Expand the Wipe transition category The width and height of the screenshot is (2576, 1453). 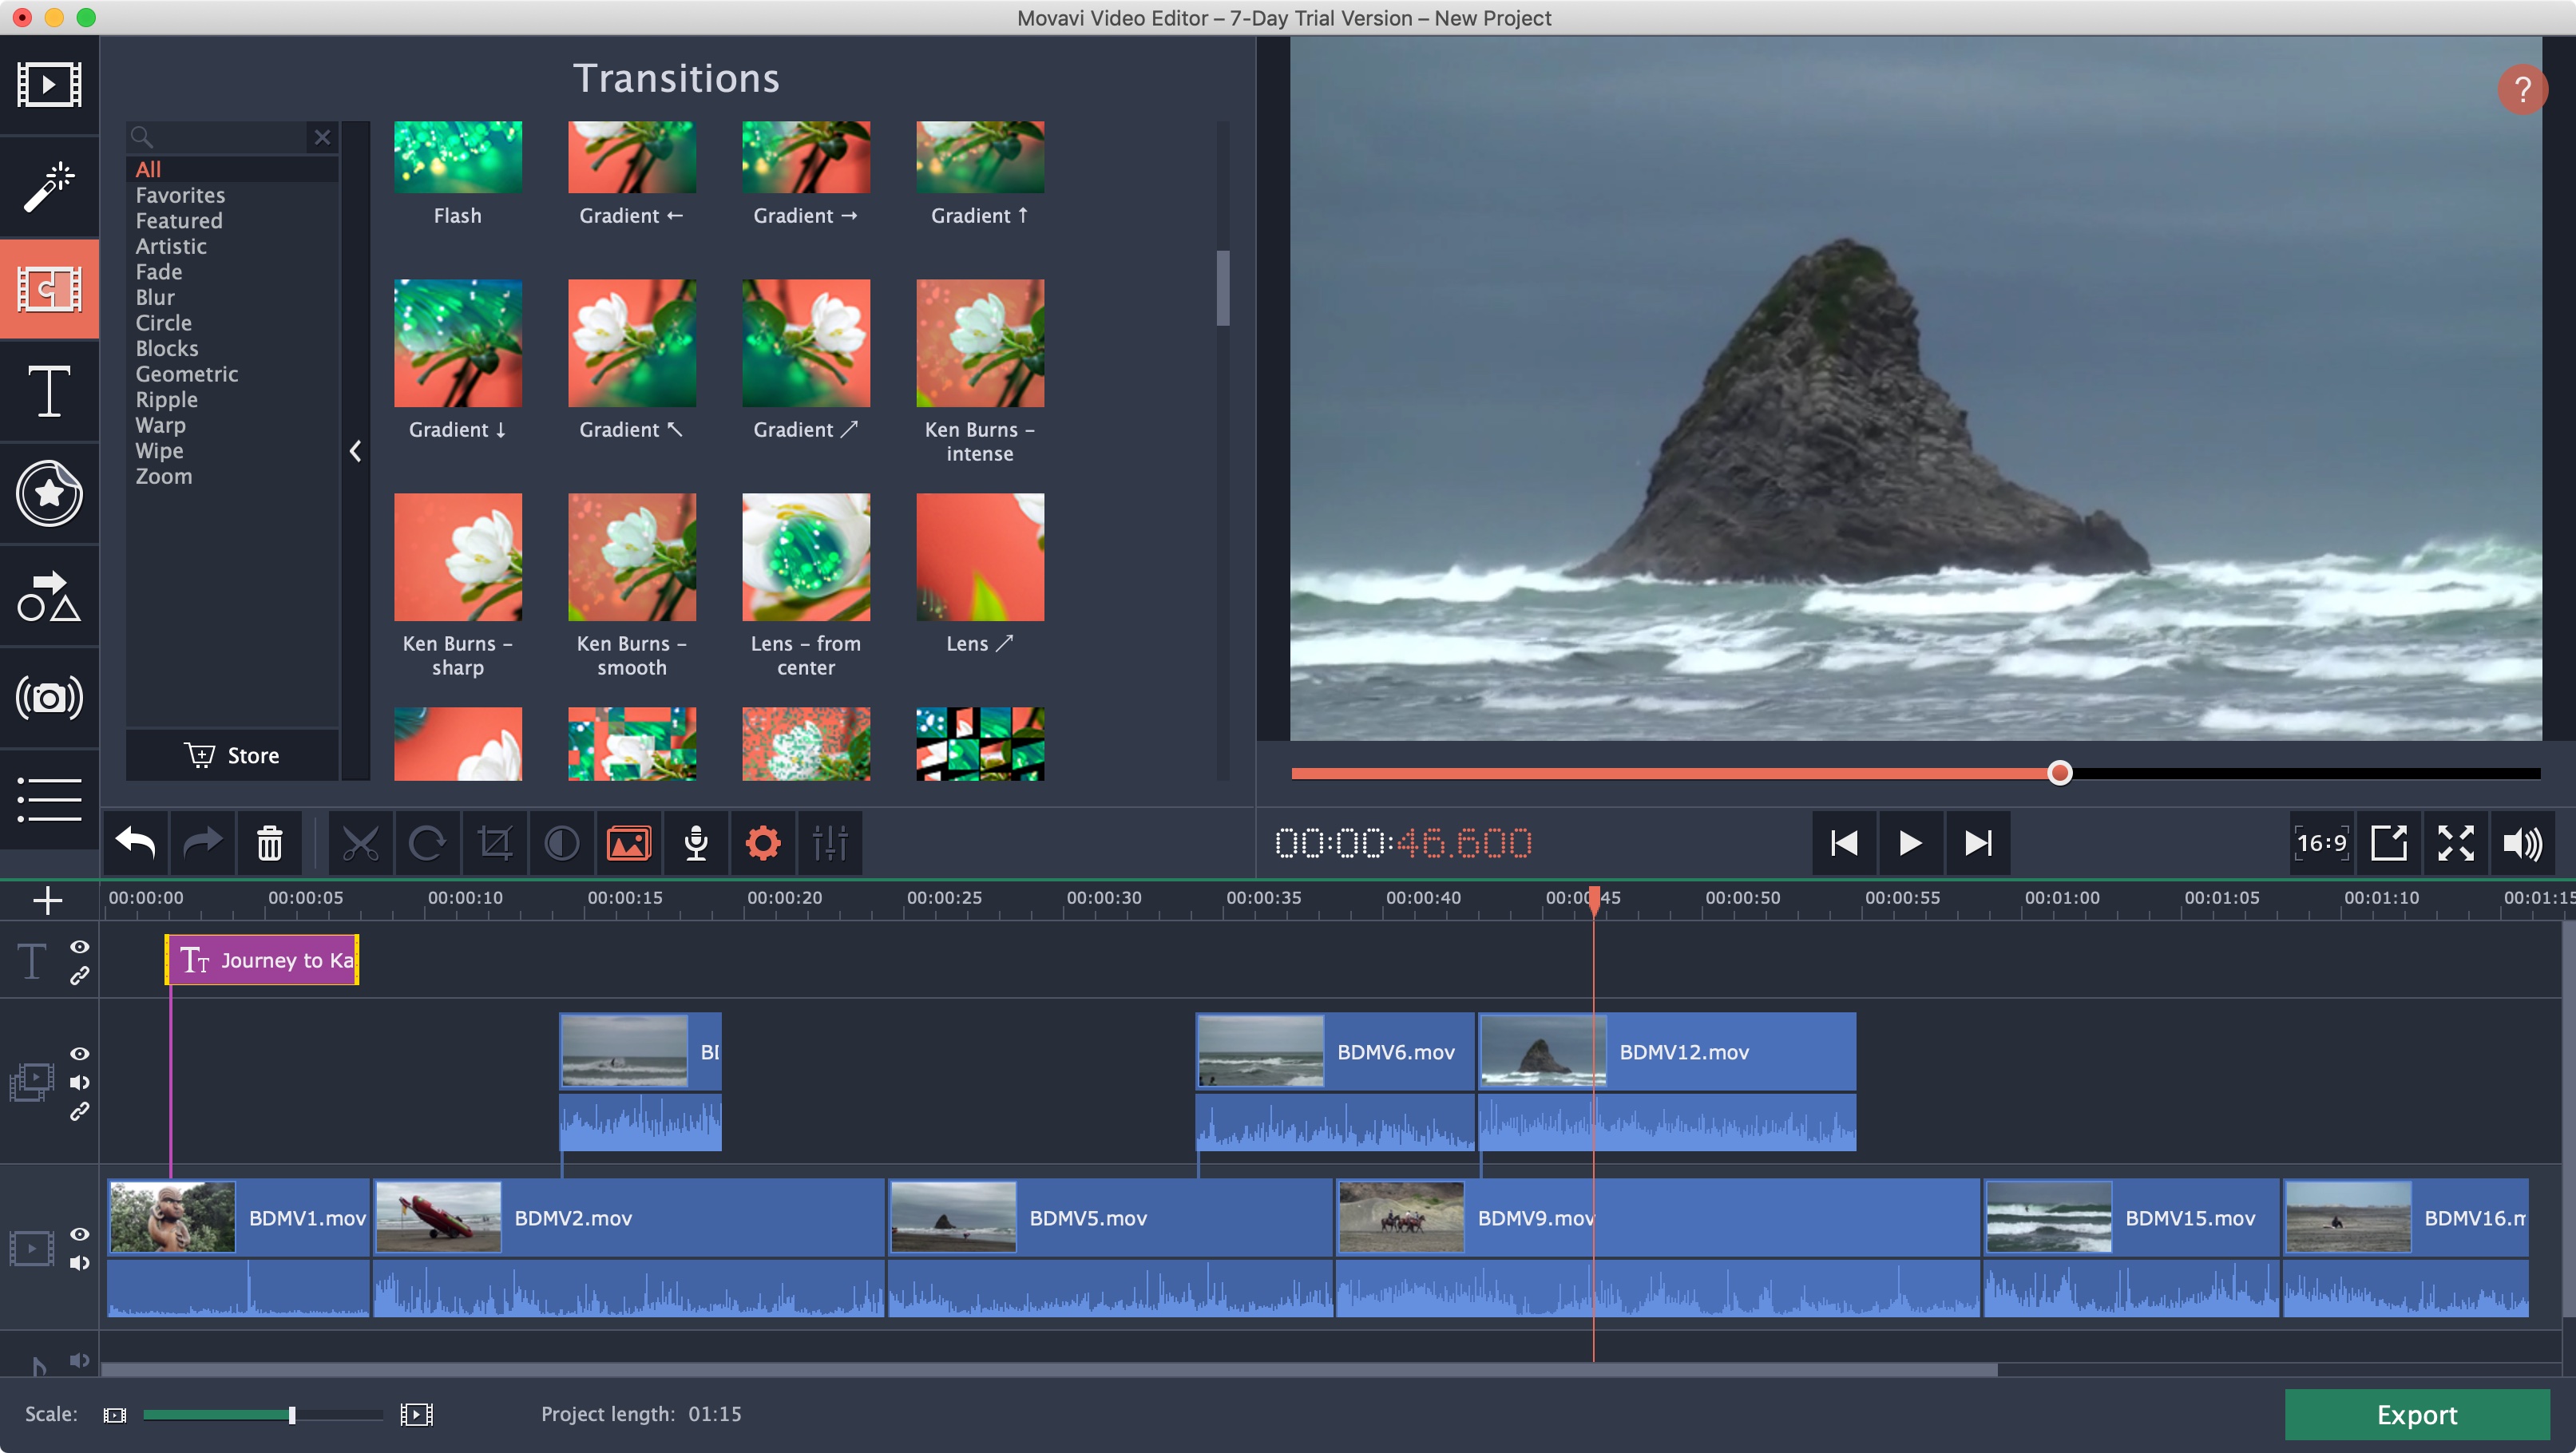click(x=159, y=451)
